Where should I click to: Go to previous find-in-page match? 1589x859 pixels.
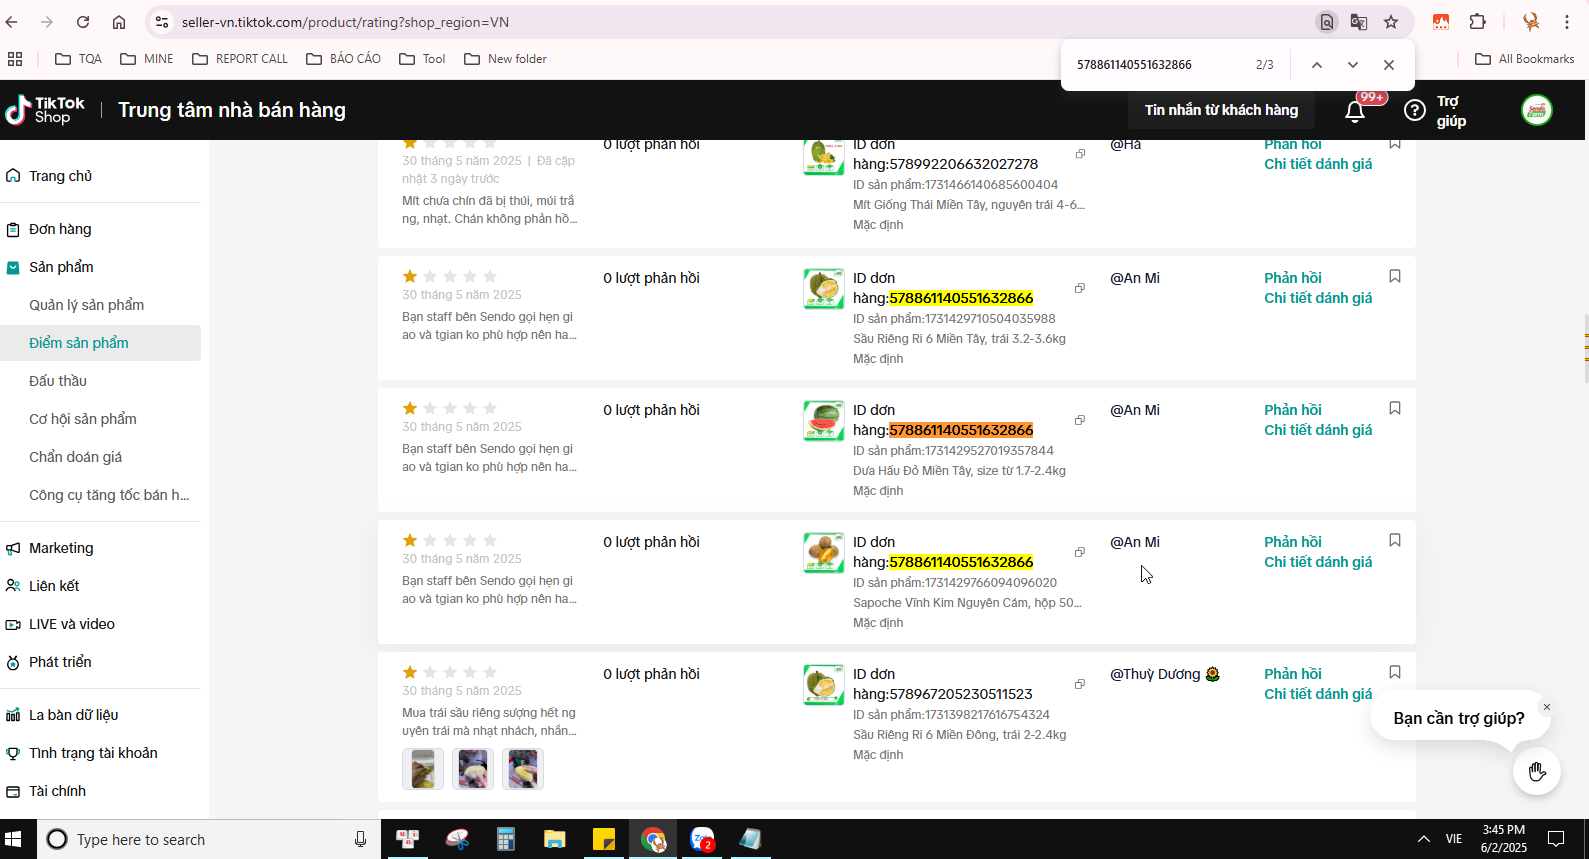(1317, 65)
